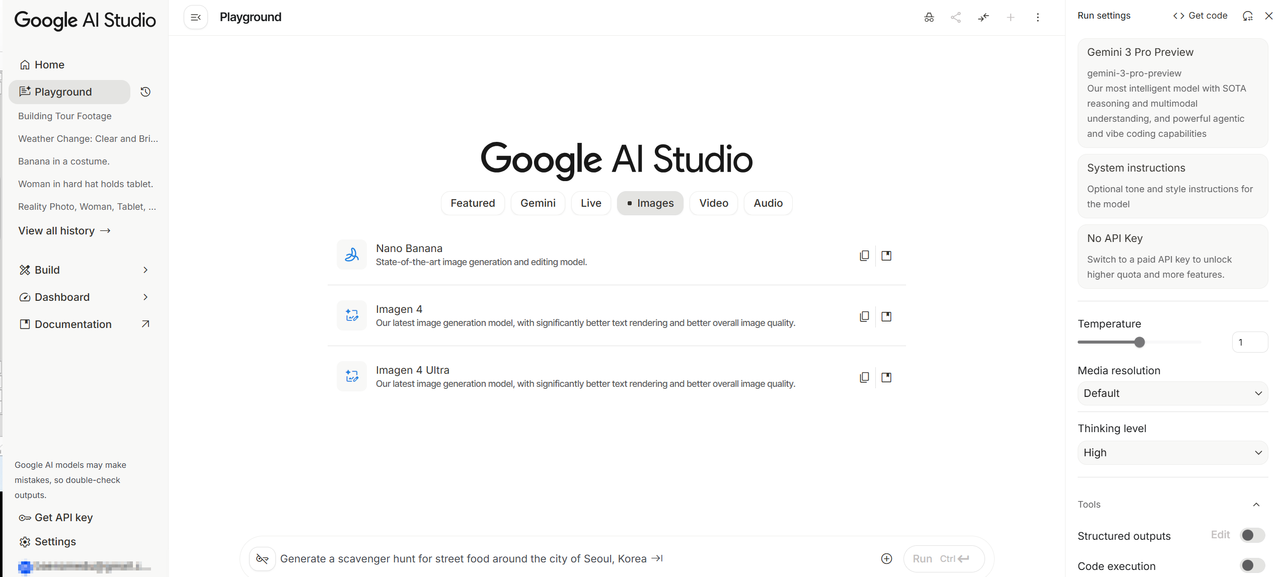Select the Gemini model category tab
This screenshot has height=577, width=1280.
pyautogui.click(x=537, y=203)
